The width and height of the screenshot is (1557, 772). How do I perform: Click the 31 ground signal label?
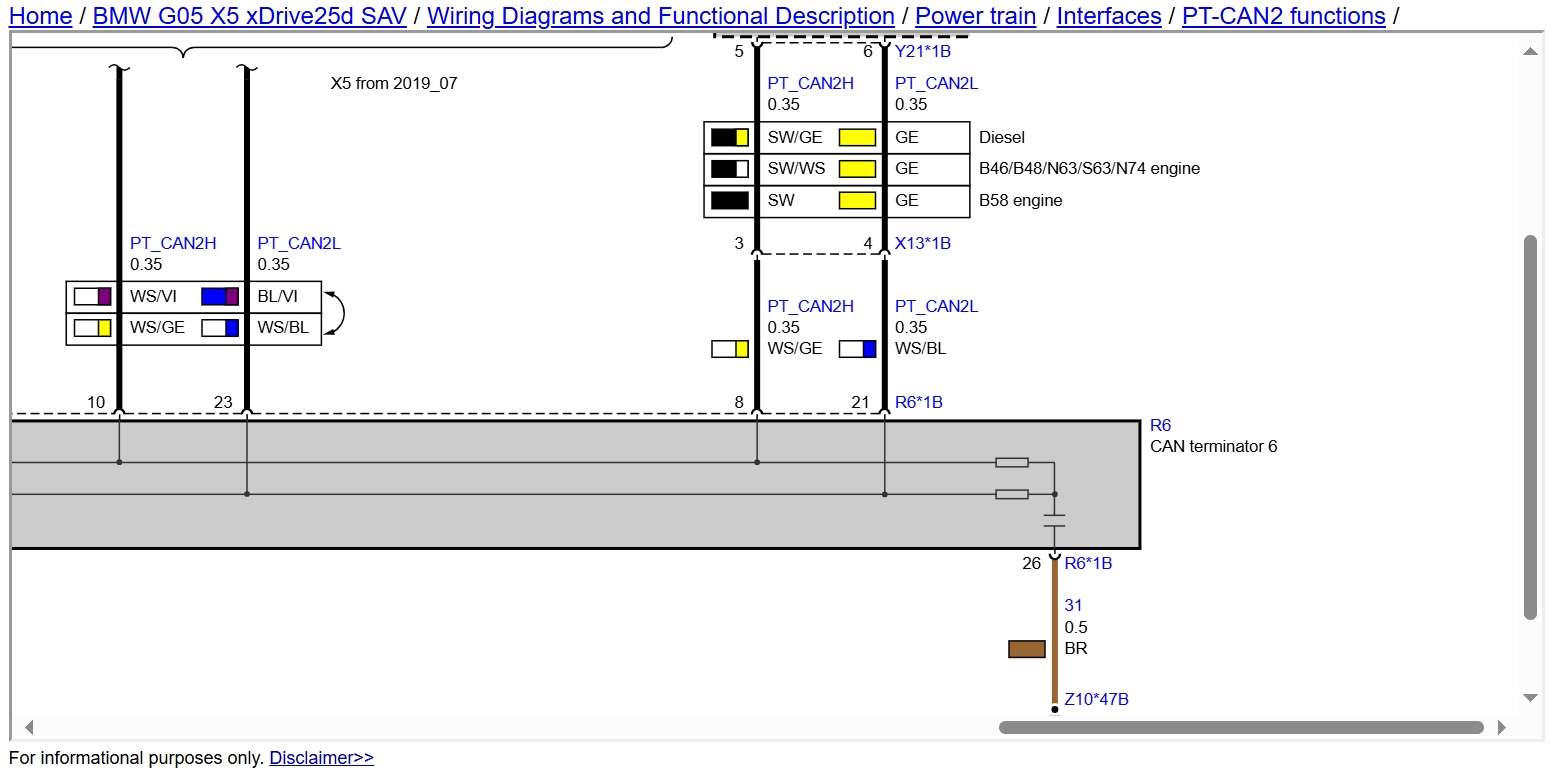(x=1073, y=605)
